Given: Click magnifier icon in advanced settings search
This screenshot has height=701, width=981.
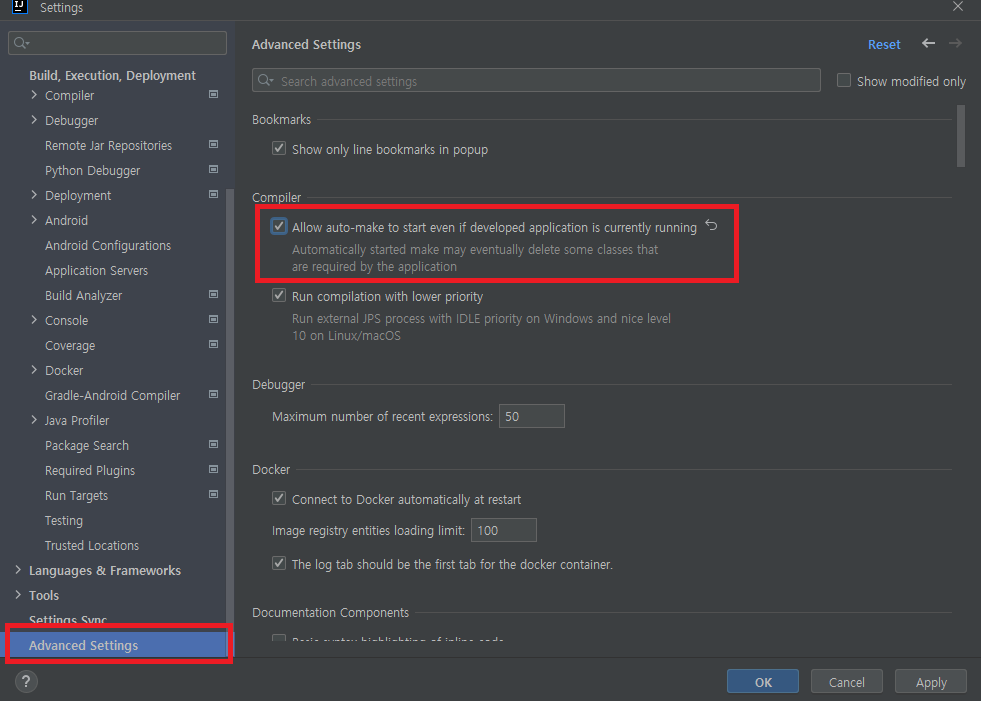Looking at the screenshot, I should (266, 80).
